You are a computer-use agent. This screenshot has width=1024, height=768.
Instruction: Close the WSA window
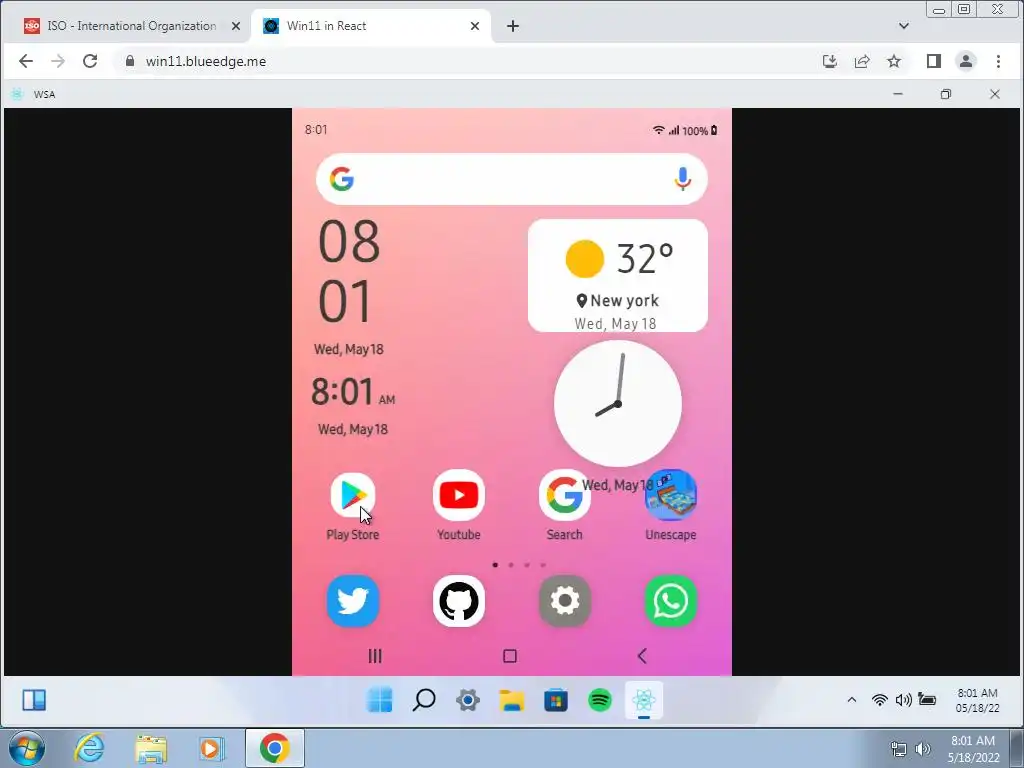coord(995,94)
